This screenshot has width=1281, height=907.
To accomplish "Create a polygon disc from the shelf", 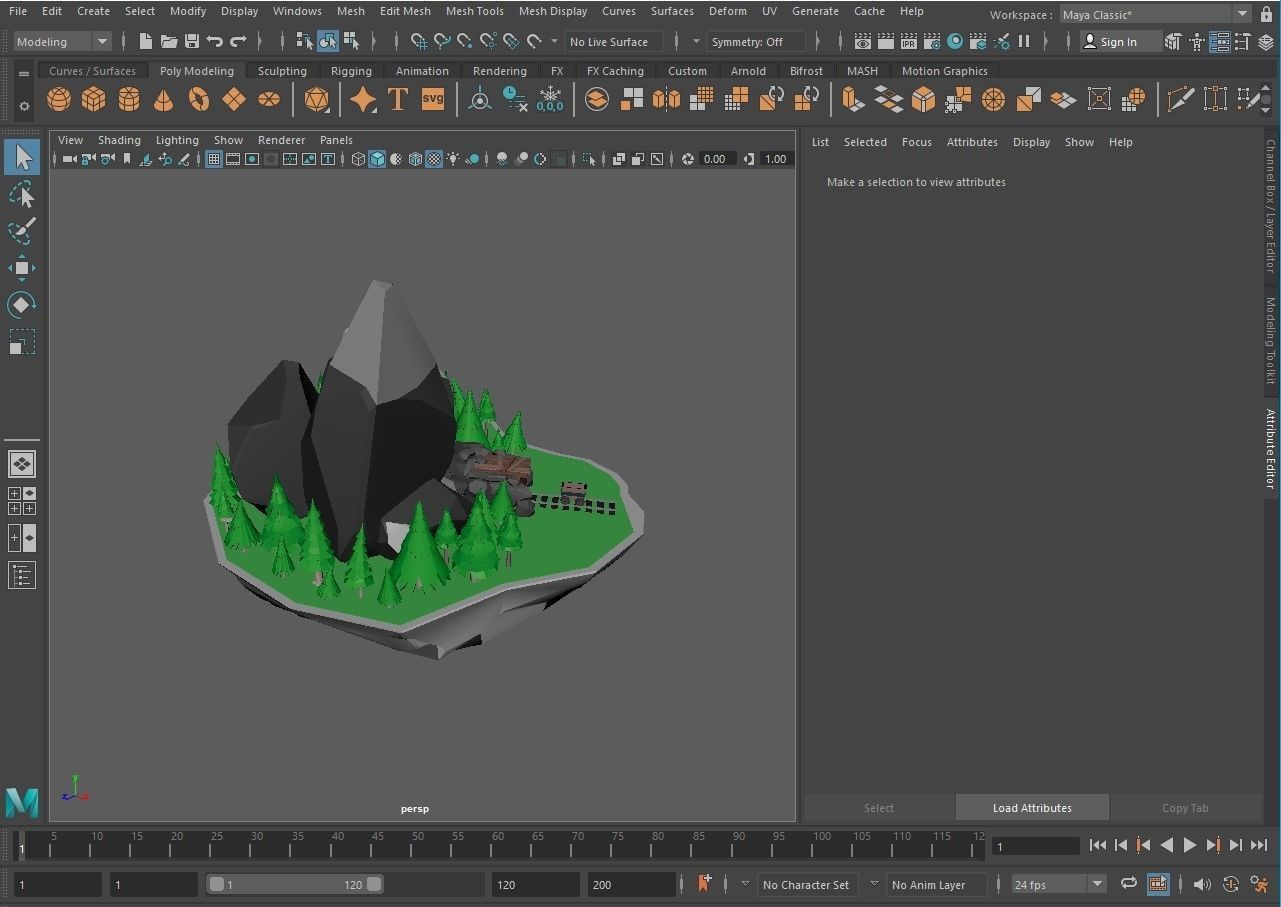I will point(269,99).
